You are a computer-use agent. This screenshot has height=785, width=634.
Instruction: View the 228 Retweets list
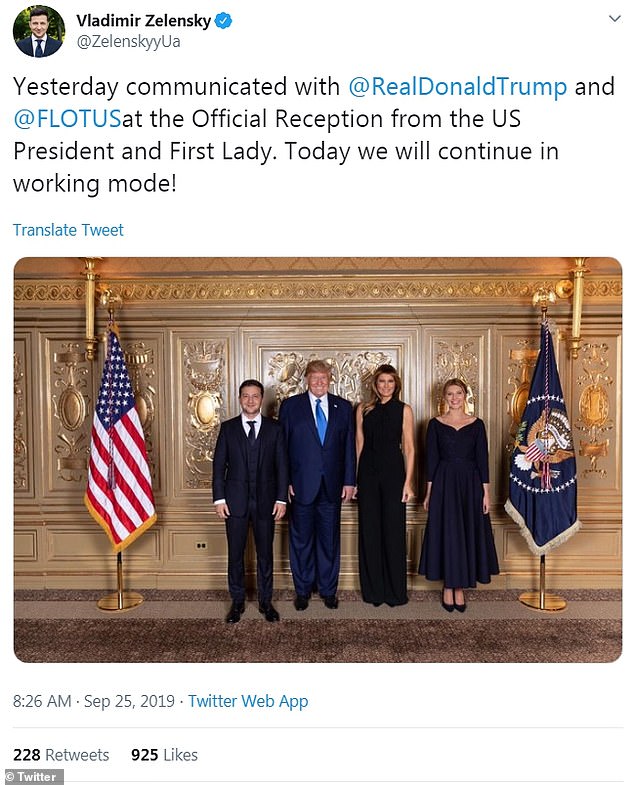(x=61, y=755)
